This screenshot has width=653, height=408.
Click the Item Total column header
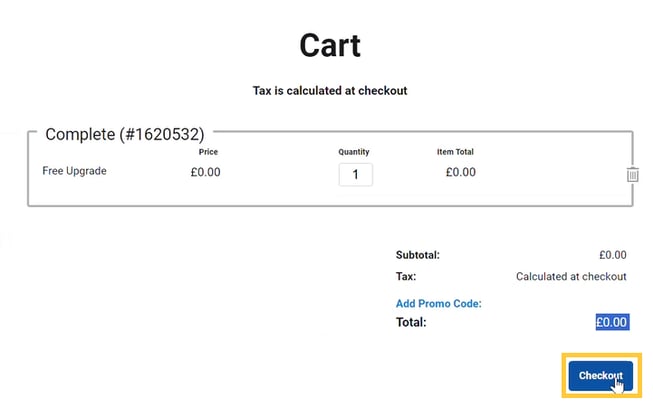tap(455, 152)
